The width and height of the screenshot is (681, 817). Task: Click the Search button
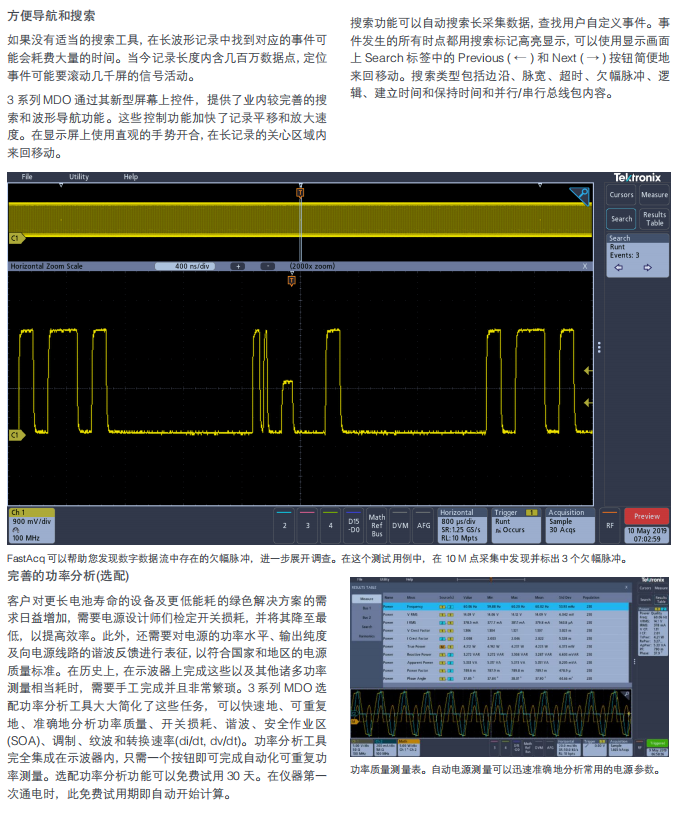(x=621, y=219)
